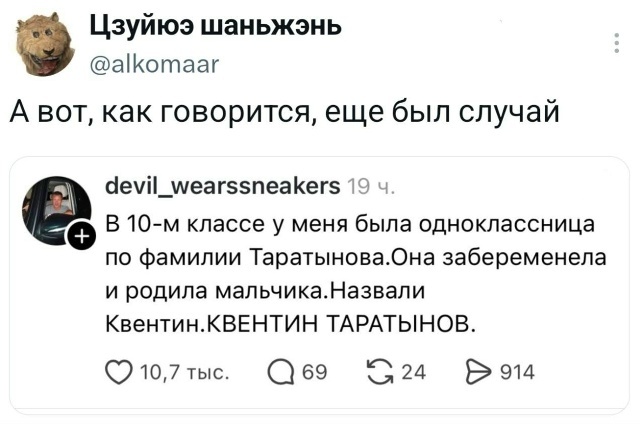
Task: Open devil_wearssneakers profile picture
Action: [56, 210]
